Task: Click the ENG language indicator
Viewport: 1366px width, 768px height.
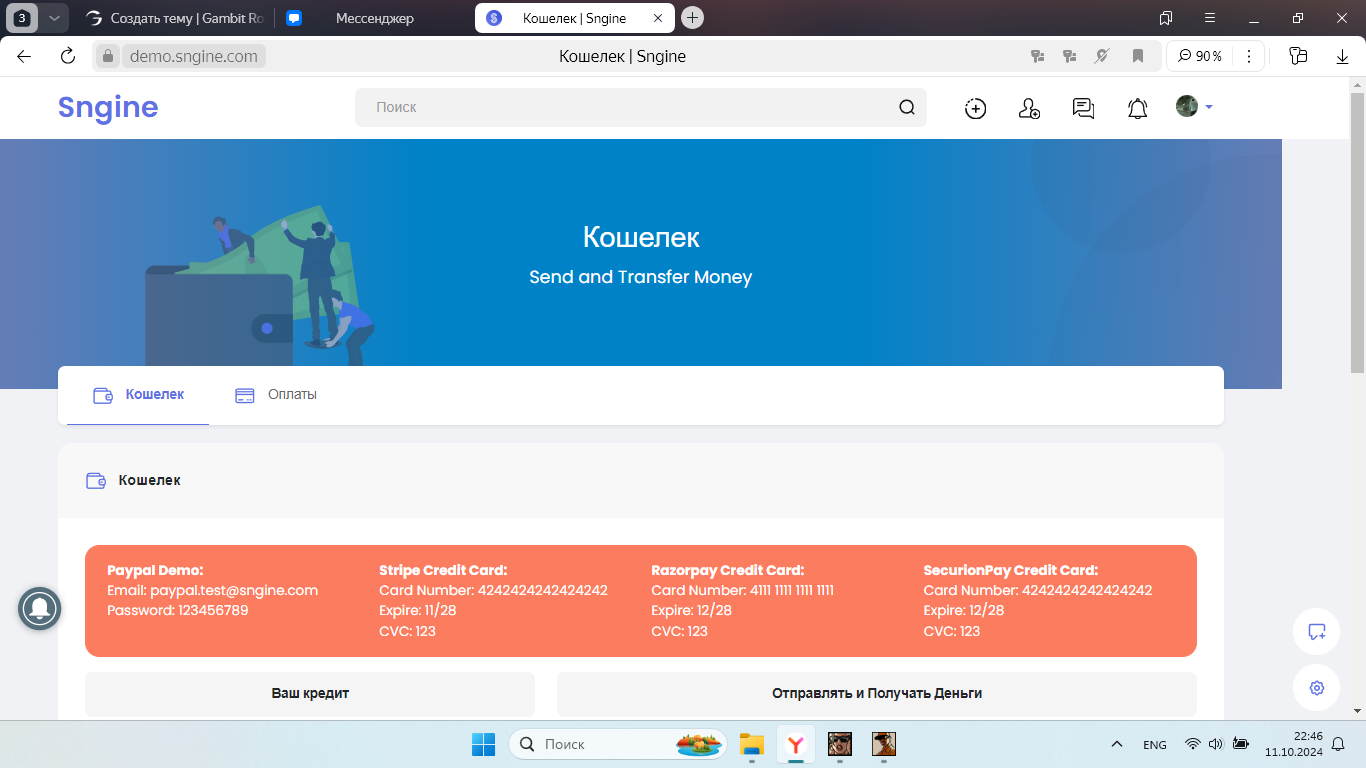Action: [1155, 745]
